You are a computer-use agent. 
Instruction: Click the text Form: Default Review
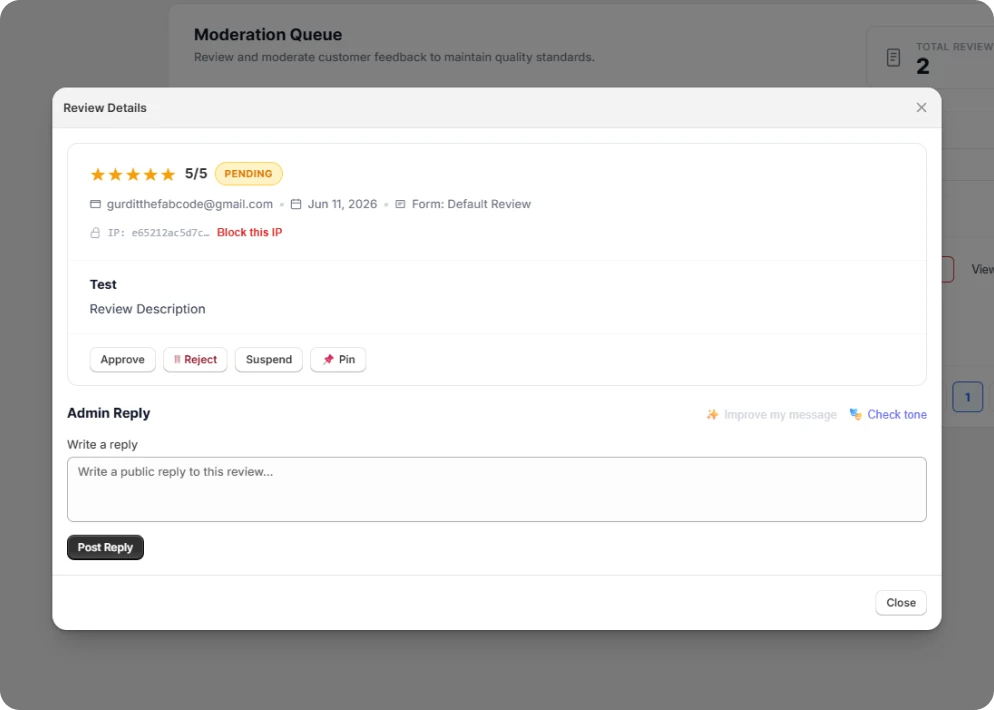pyautogui.click(x=471, y=204)
